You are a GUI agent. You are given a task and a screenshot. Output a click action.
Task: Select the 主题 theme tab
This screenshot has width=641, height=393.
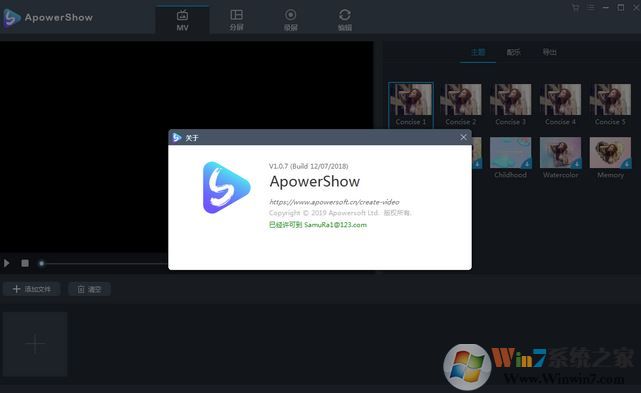478,52
